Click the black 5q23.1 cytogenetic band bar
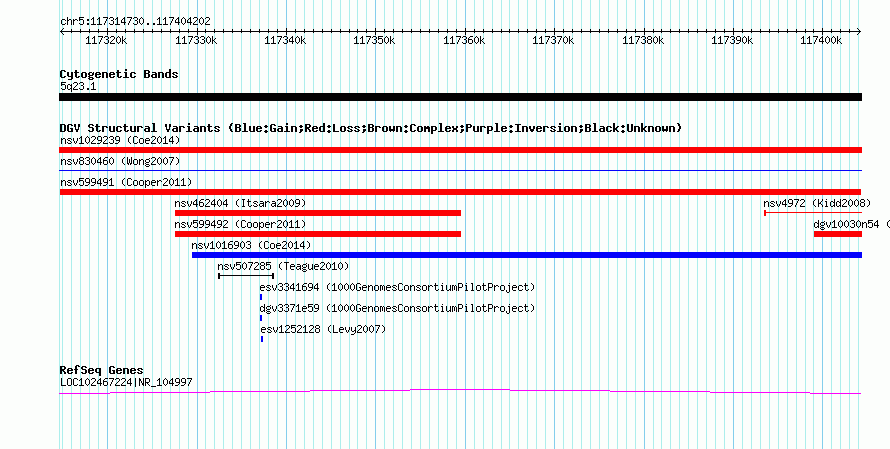Screen dimensions: 890x449 pyautogui.click(x=460, y=97)
